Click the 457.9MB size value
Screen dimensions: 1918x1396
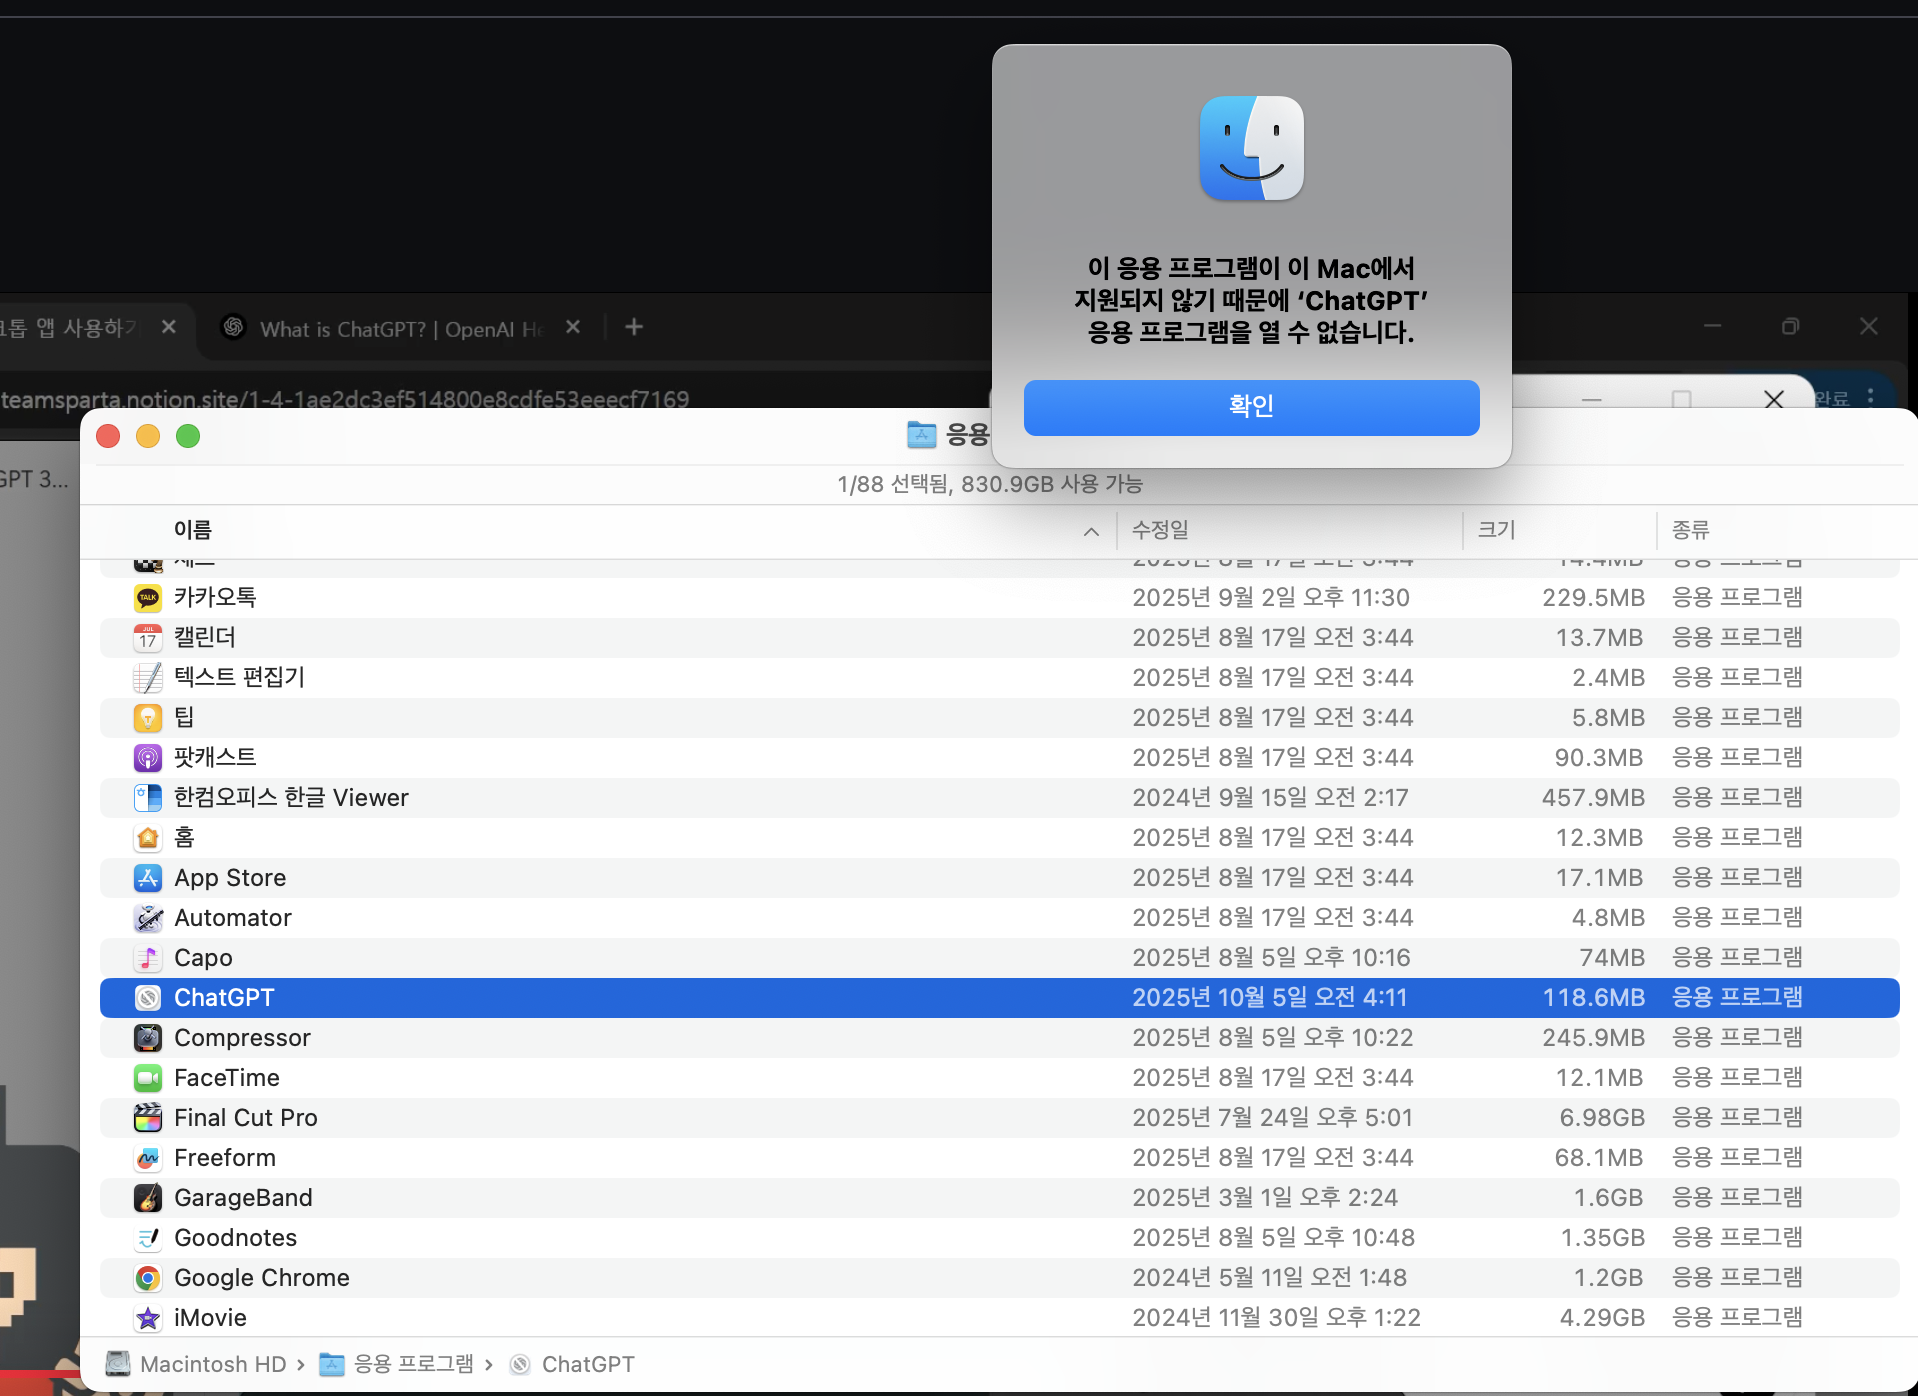click(x=1594, y=798)
